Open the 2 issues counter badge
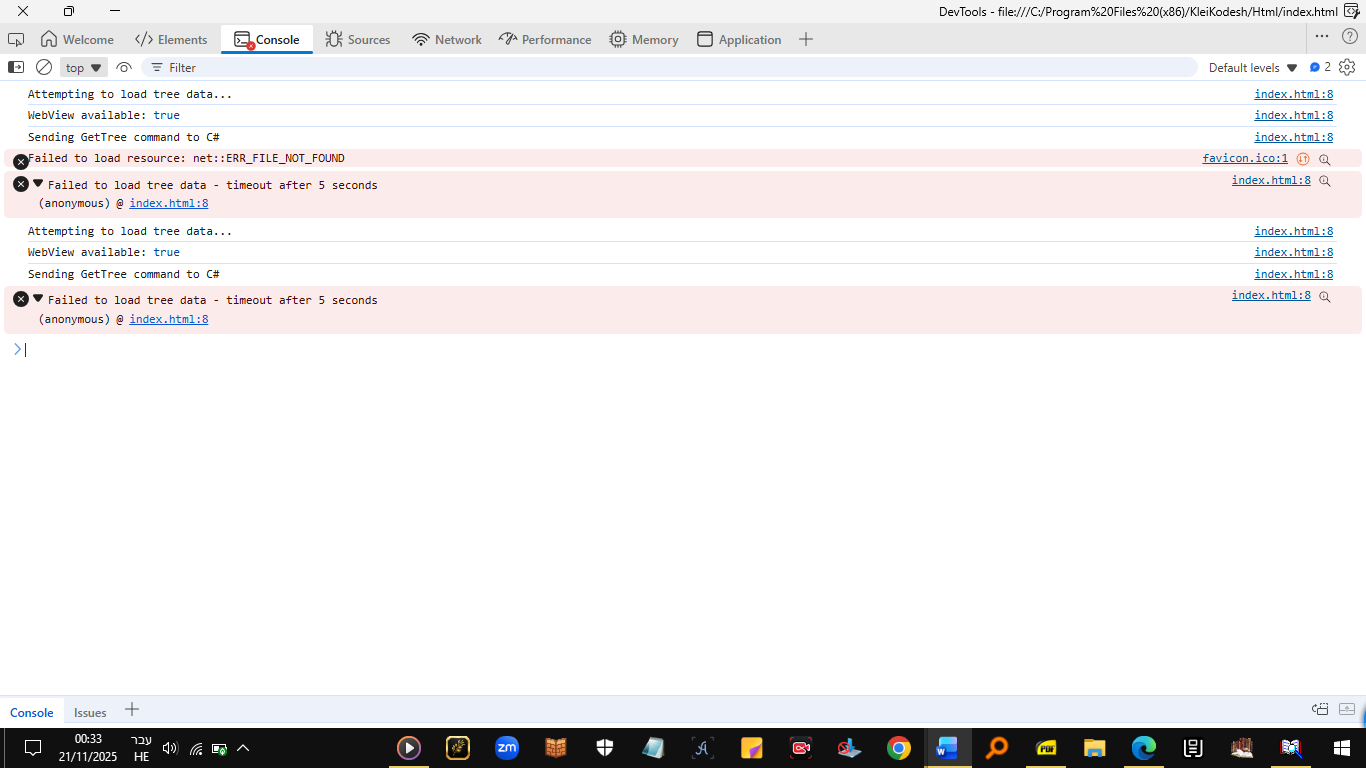Screen dimensions: 1366x768 coord(1320,67)
